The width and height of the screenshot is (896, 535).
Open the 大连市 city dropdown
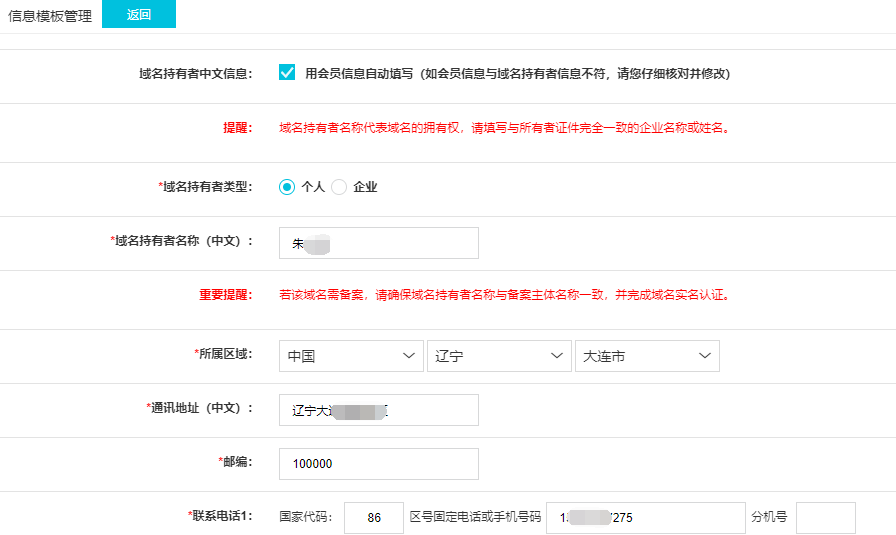point(646,356)
